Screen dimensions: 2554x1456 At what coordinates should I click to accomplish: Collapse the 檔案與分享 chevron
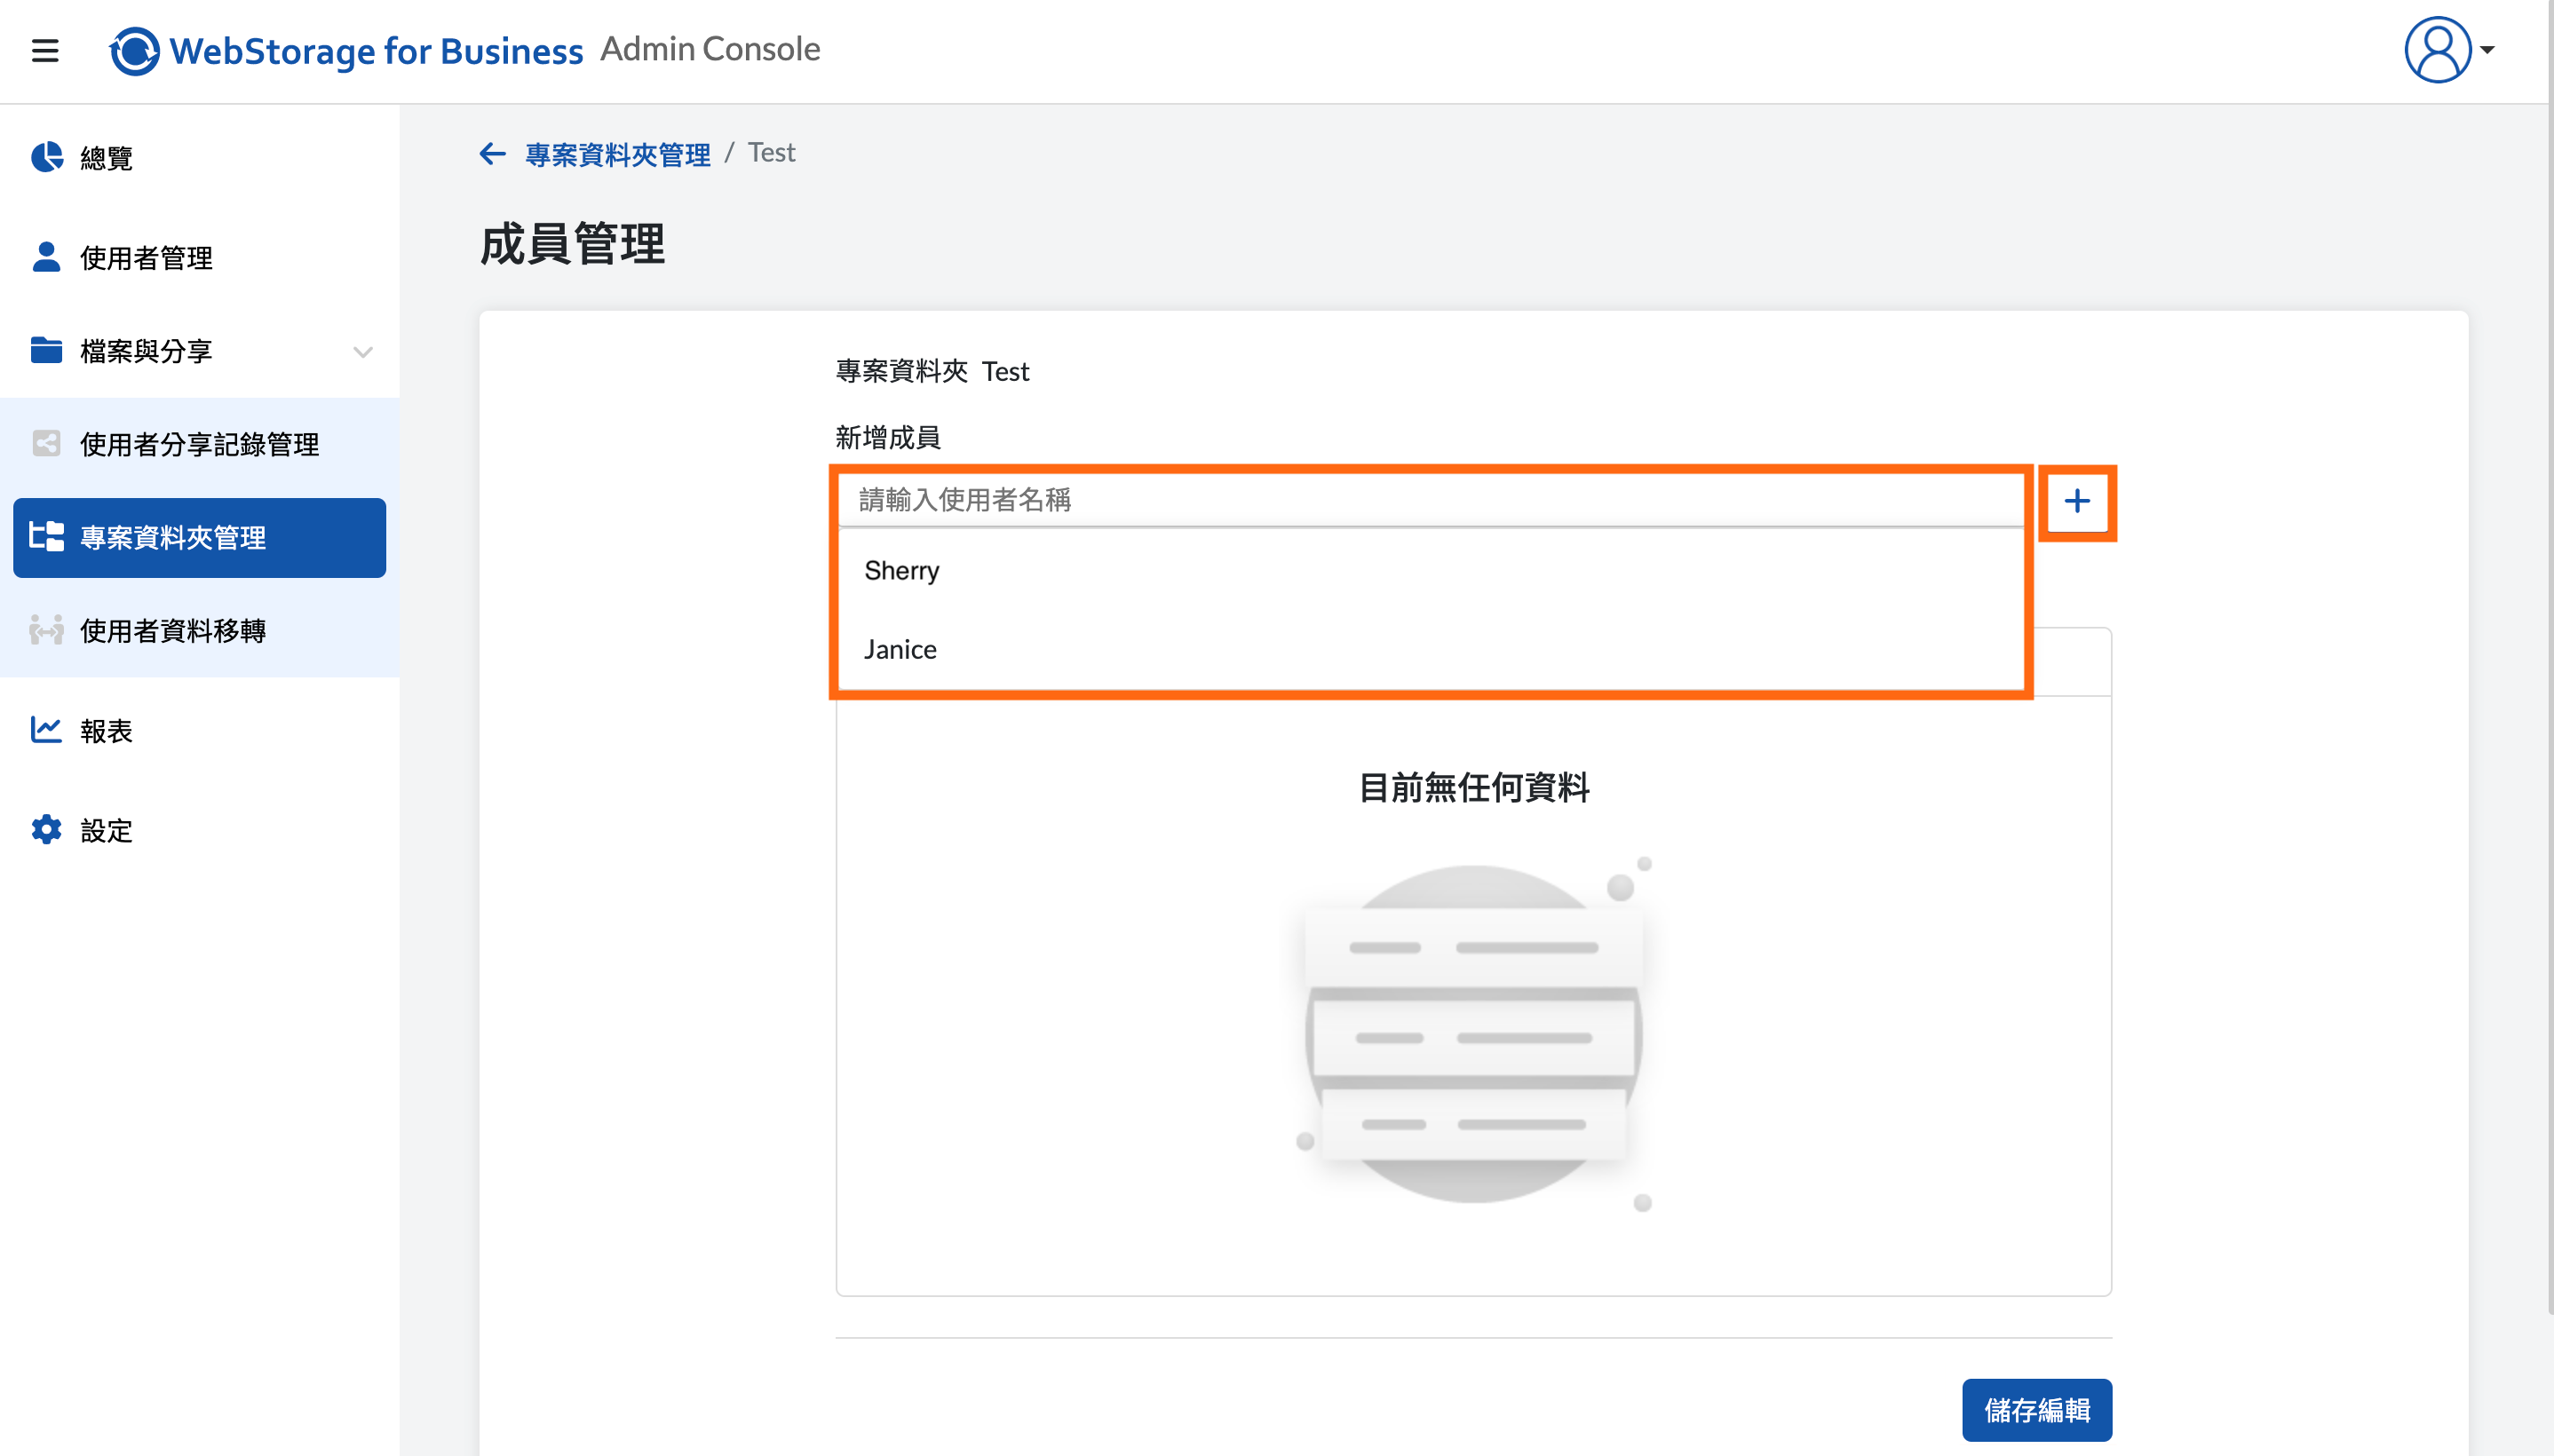[x=363, y=352]
